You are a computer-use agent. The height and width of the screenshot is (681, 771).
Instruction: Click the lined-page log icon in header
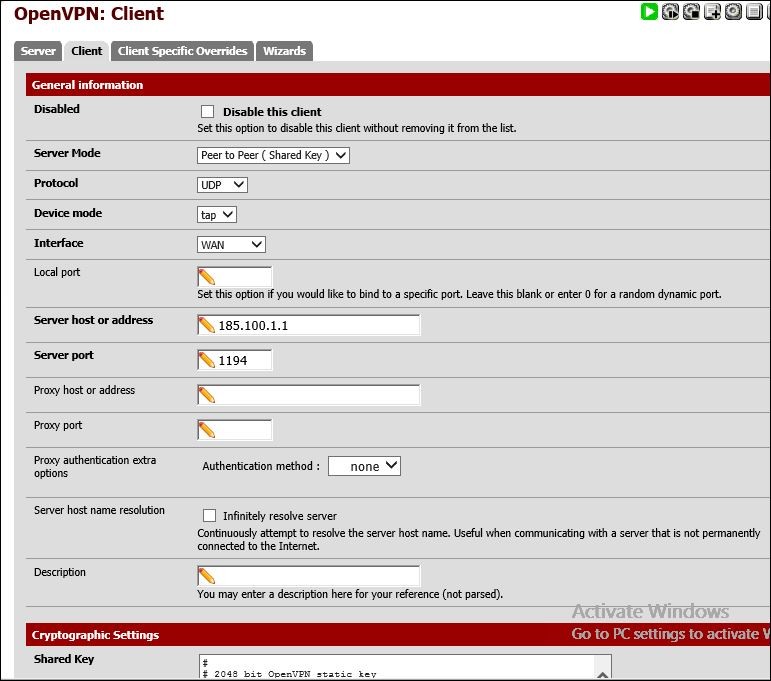pyautogui.click(x=755, y=12)
